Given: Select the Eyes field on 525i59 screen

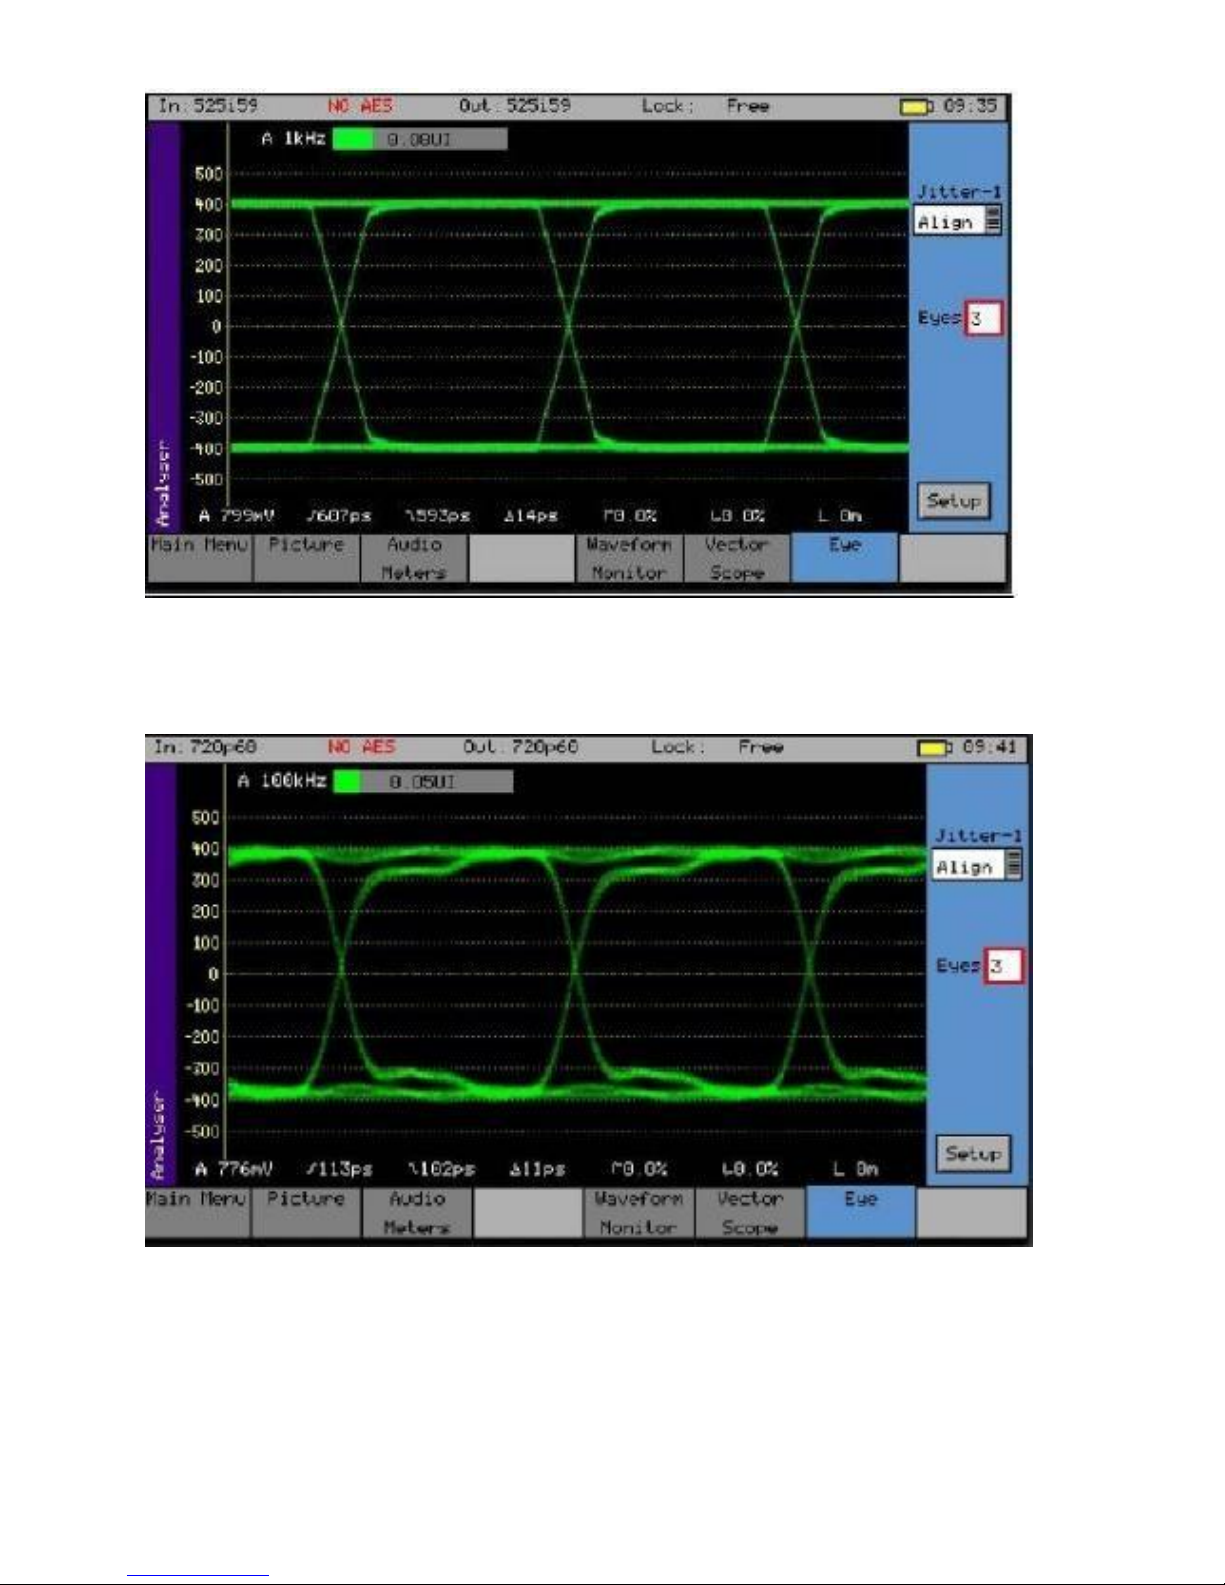Looking at the screenshot, I should click(x=983, y=319).
